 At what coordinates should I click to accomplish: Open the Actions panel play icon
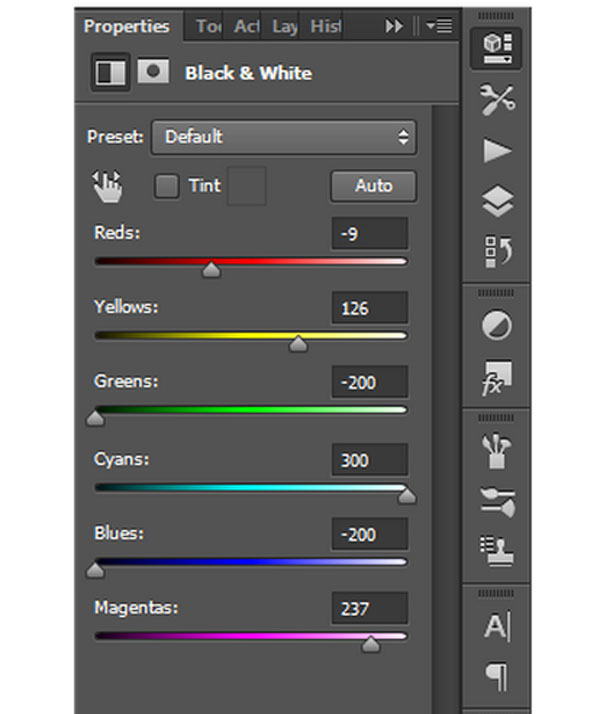[496, 151]
